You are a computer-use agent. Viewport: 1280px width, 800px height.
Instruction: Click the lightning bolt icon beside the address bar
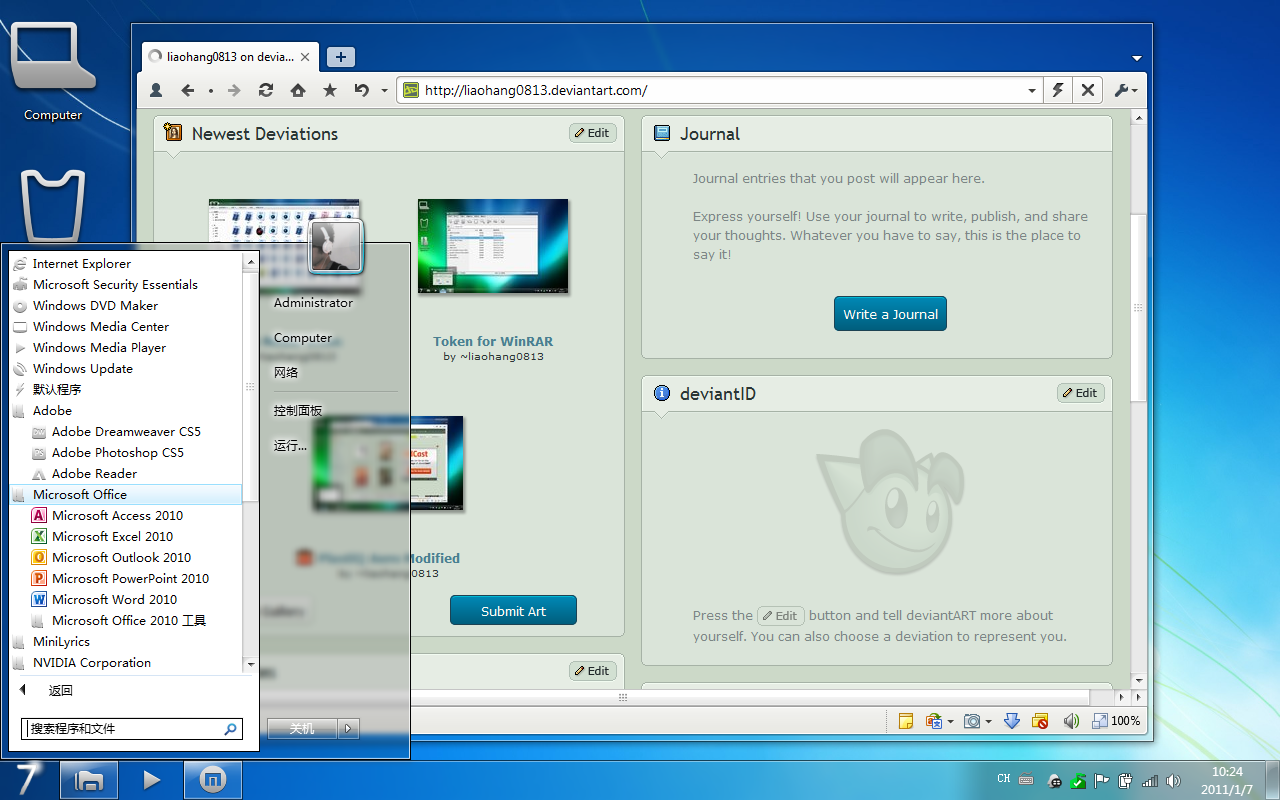tap(1058, 90)
